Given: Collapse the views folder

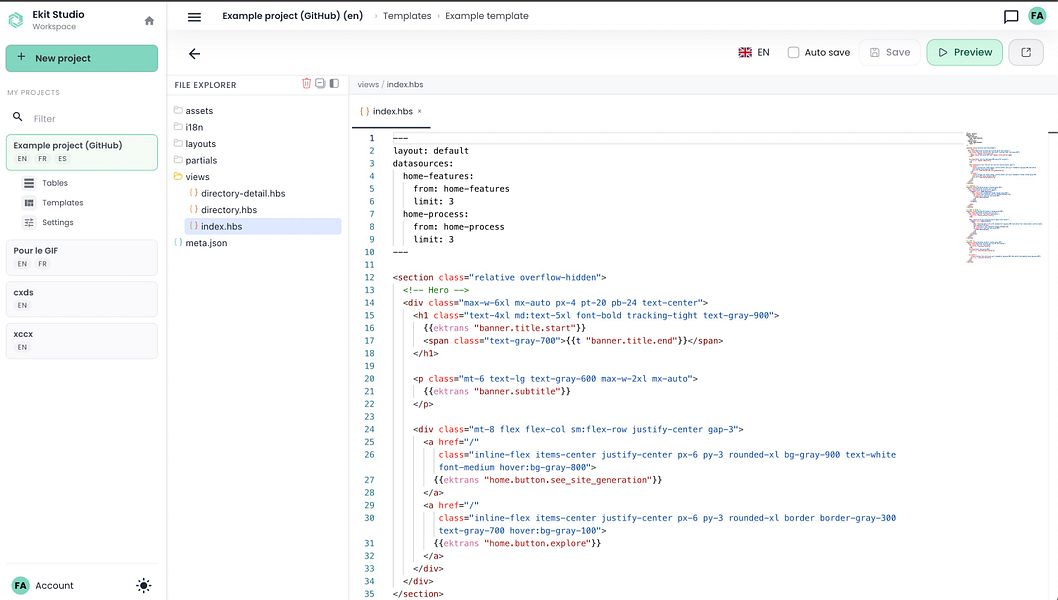Looking at the screenshot, I should [197, 177].
